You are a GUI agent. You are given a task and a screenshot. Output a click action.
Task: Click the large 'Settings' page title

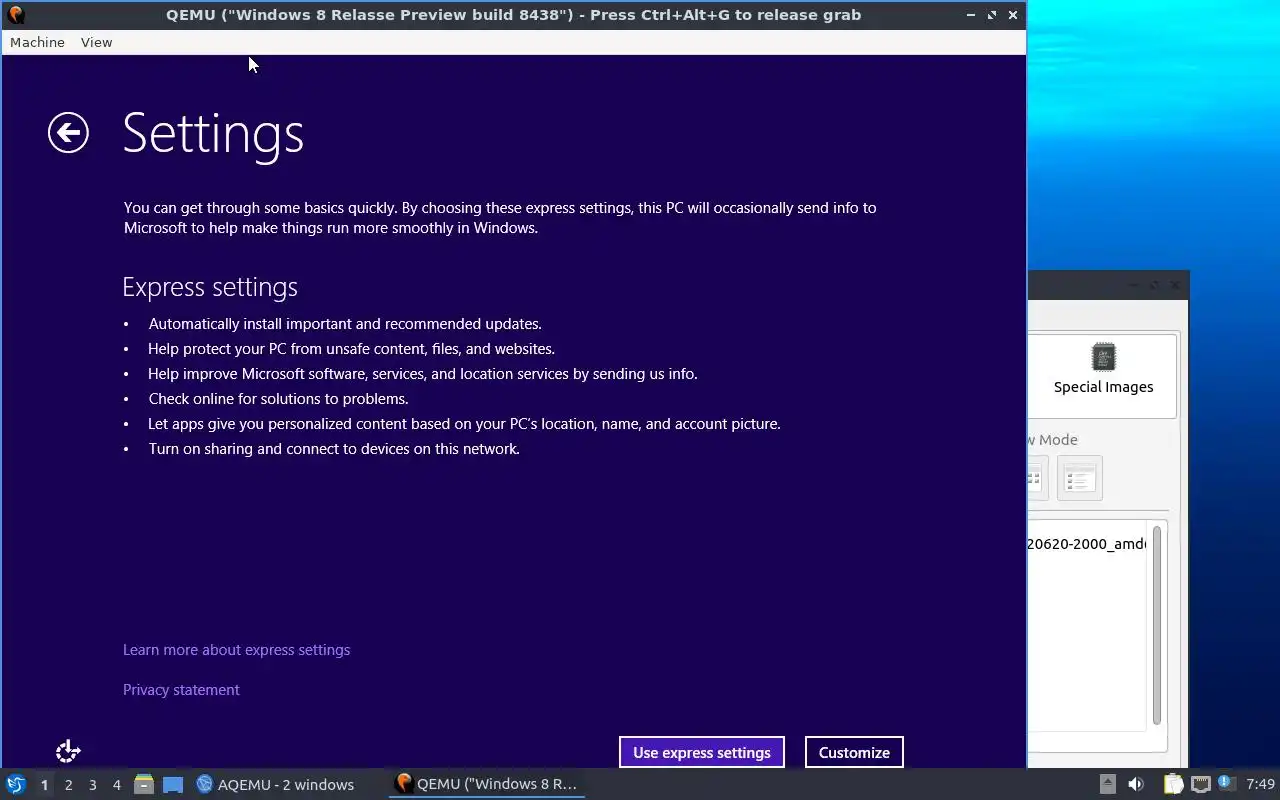pyautogui.click(x=213, y=133)
